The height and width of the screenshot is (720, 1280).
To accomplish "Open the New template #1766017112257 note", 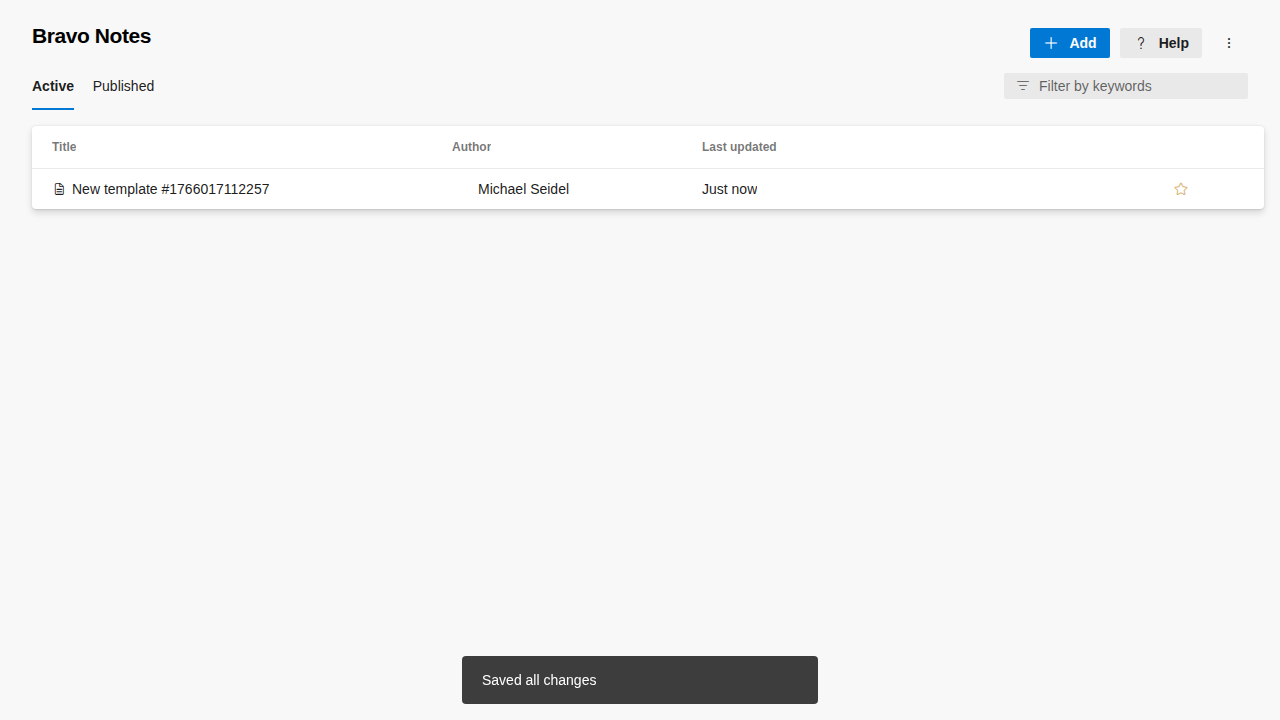I will (x=170, y=189).
